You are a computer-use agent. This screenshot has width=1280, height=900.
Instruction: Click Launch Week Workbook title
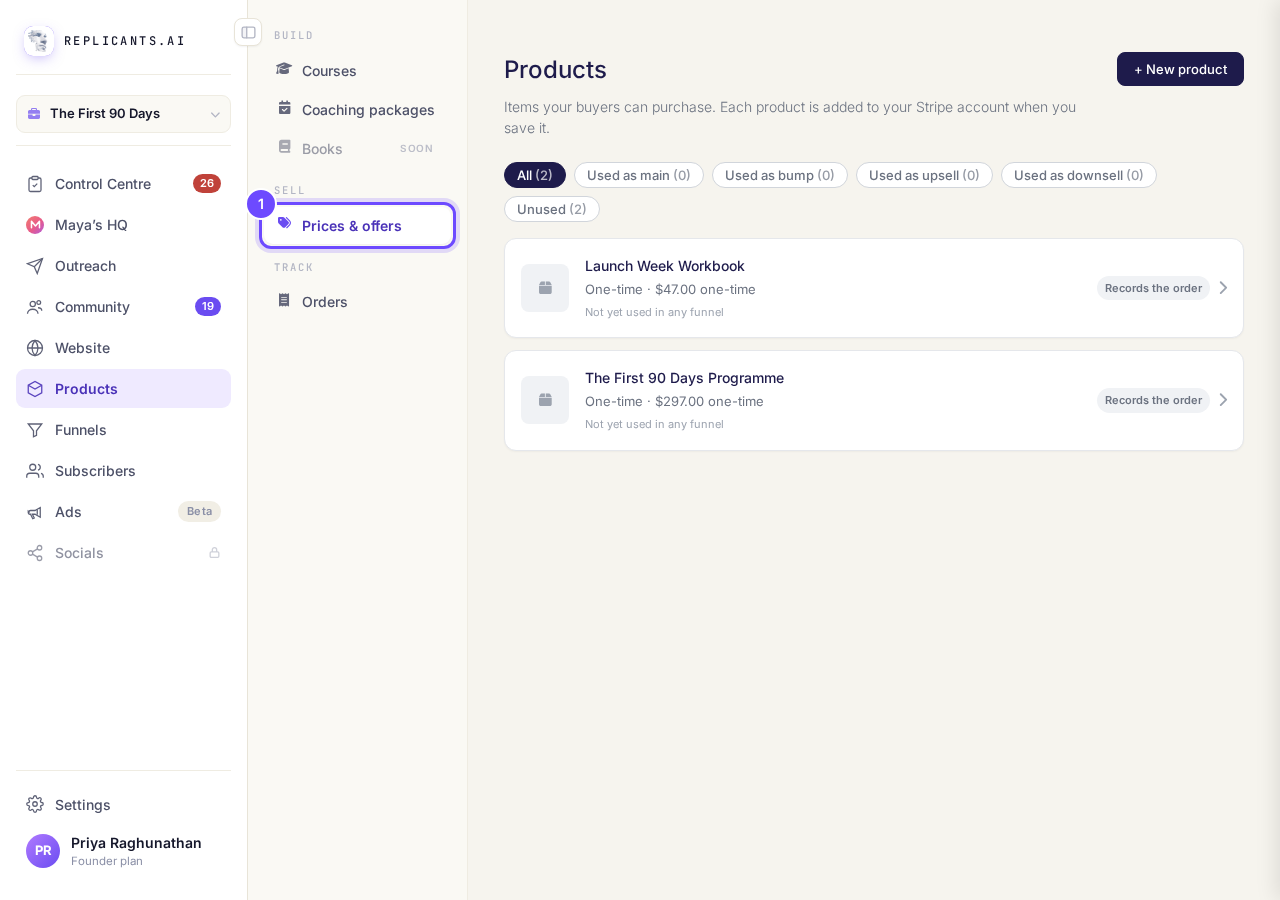[x=665, y=266]
